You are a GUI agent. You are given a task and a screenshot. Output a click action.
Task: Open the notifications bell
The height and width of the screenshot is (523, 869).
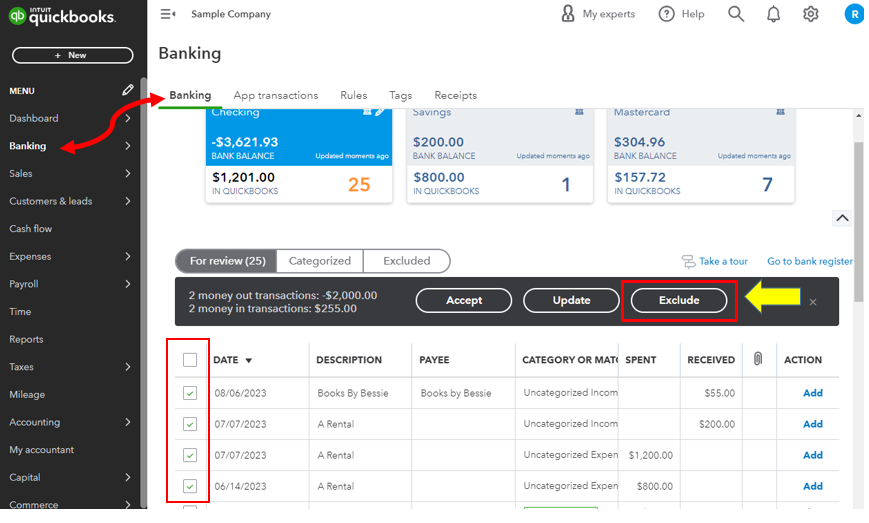[773, 14]
